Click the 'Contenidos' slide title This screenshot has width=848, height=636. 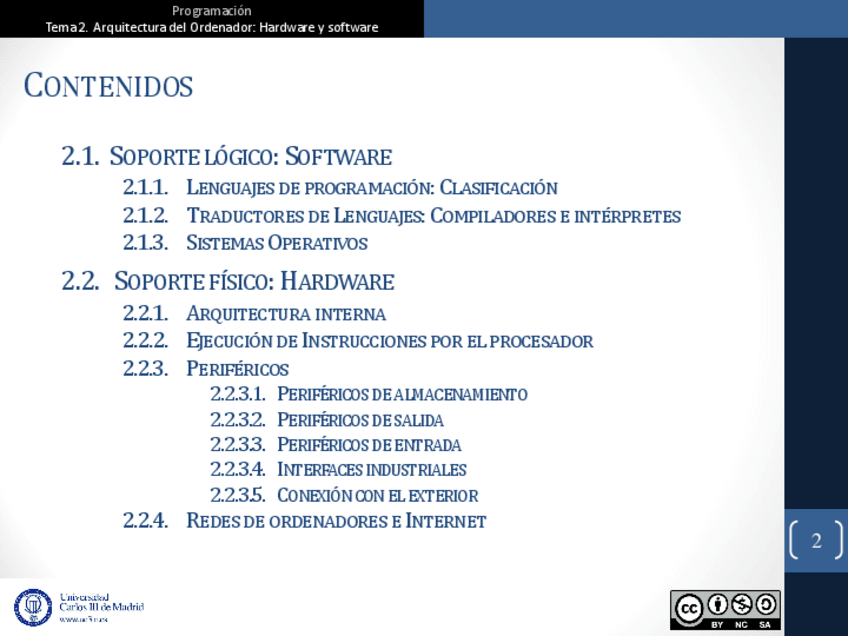coord(108,86)
